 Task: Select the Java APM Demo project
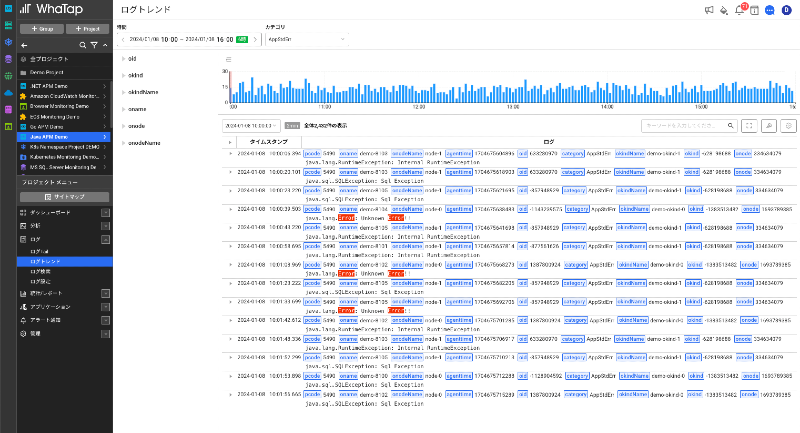point(64,137)
